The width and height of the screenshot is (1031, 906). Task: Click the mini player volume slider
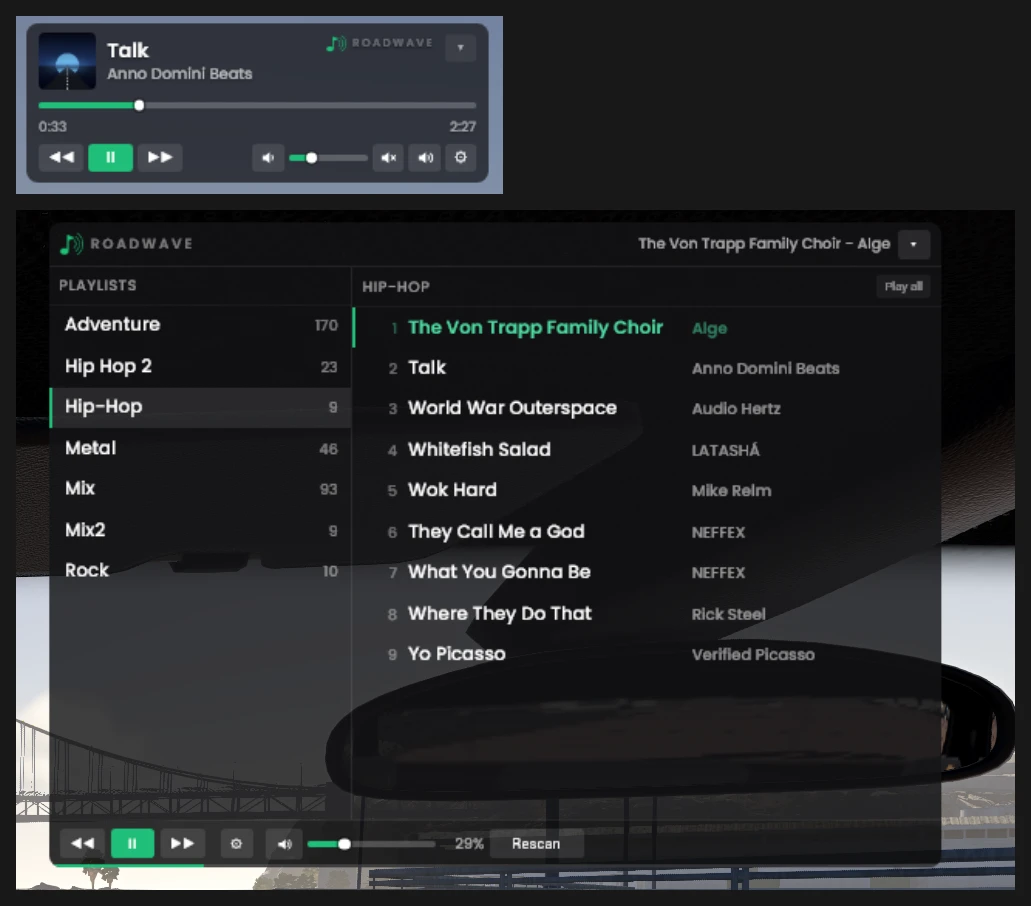pyautogui.click(x=328, y=158)
